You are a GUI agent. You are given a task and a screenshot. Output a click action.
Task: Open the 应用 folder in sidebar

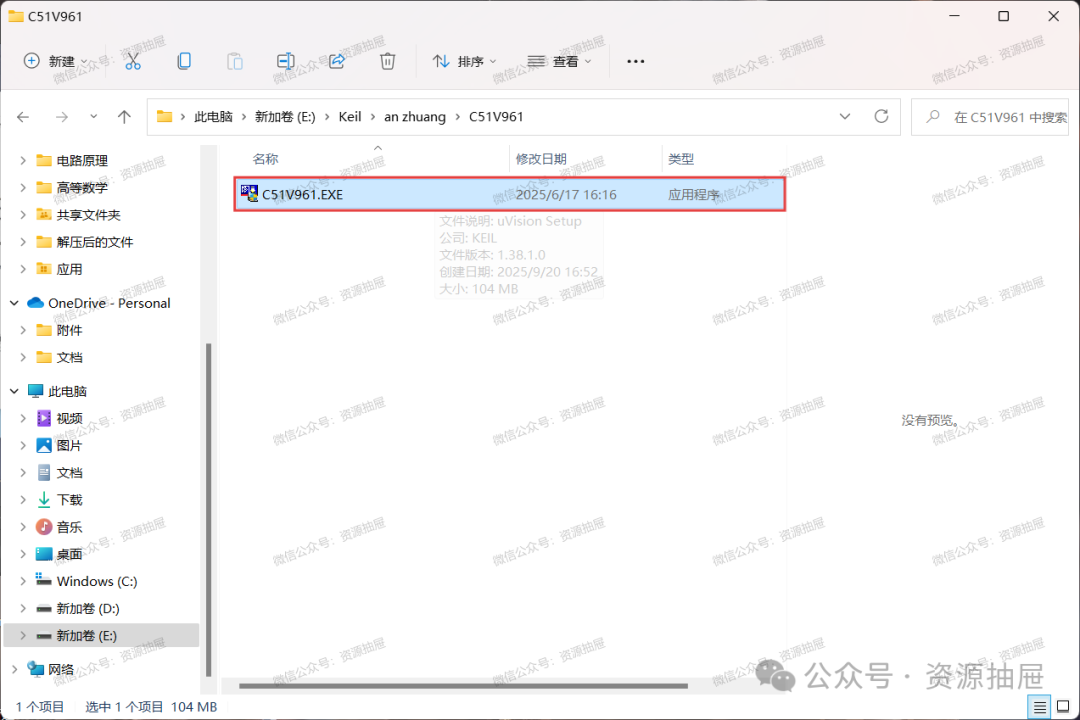pos(70,269)
